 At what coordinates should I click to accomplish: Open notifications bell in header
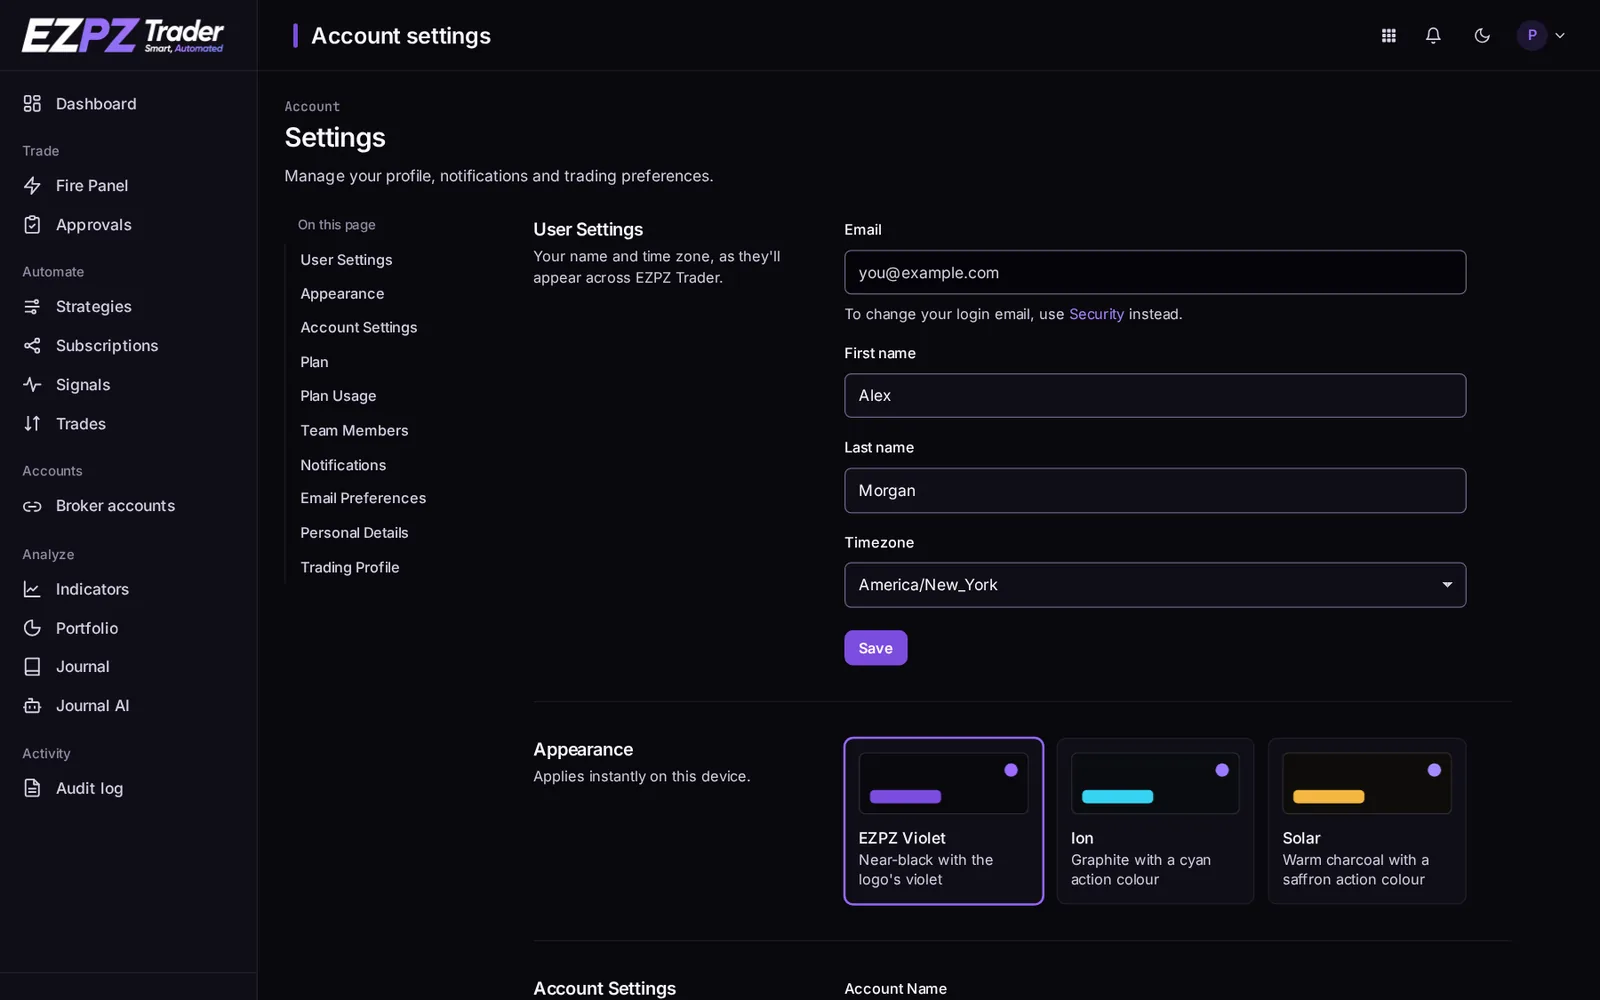pyautogui.click(x=1433, y=36)
